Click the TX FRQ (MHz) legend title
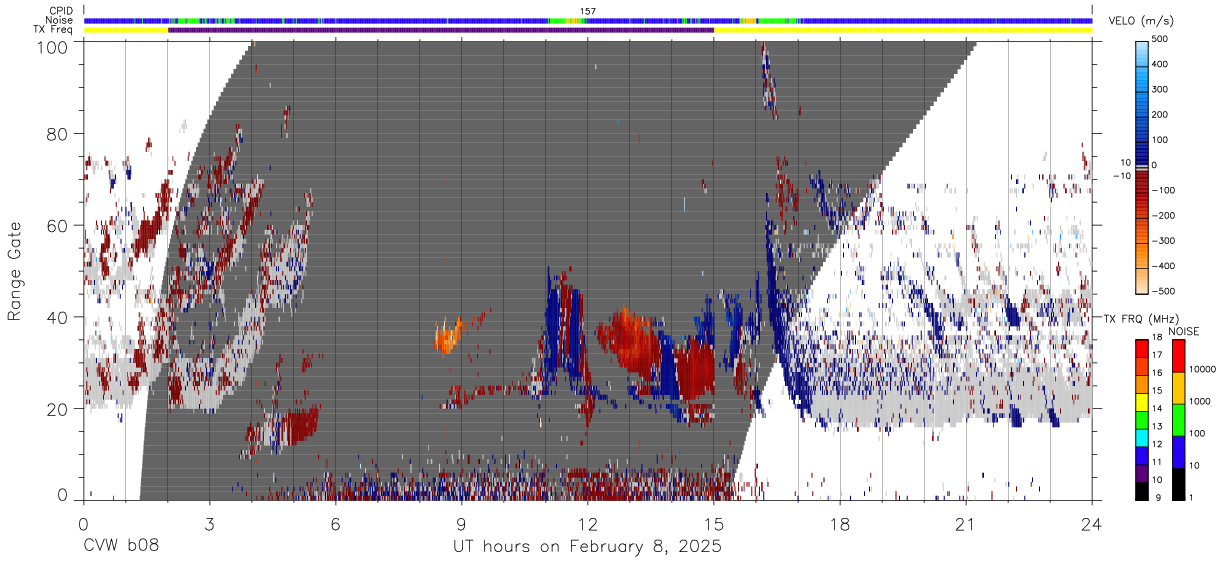Viewport: 1228px width, 567px height. 1140,319
